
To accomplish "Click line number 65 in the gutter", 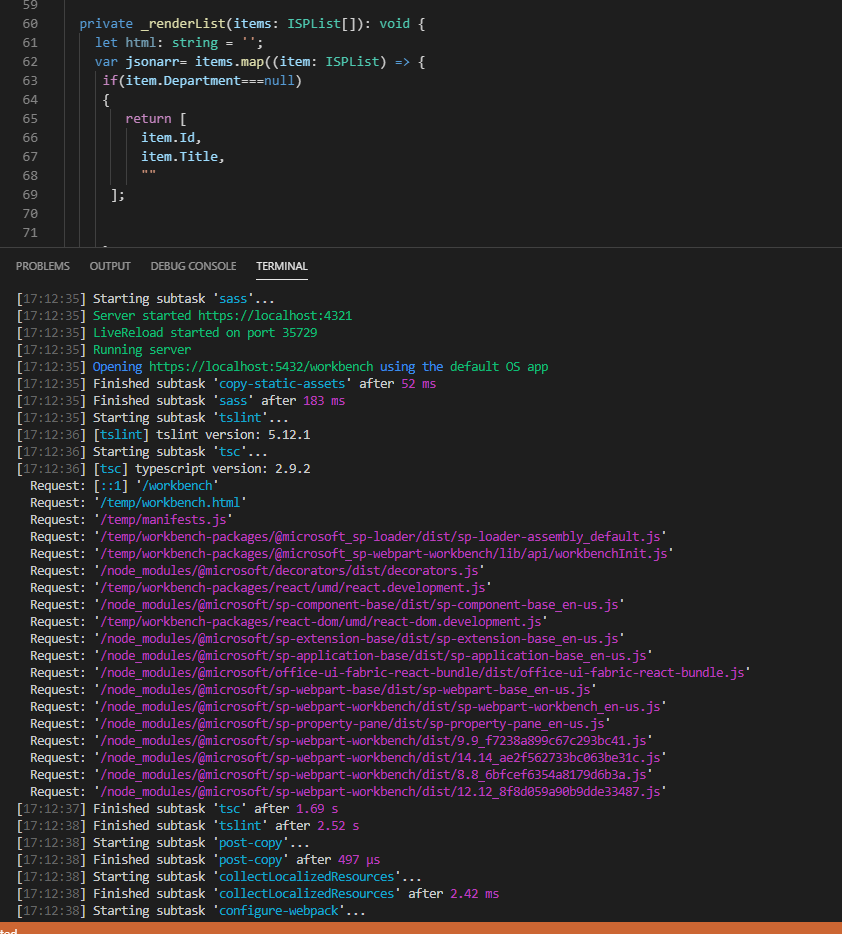I will click(30, 119).
